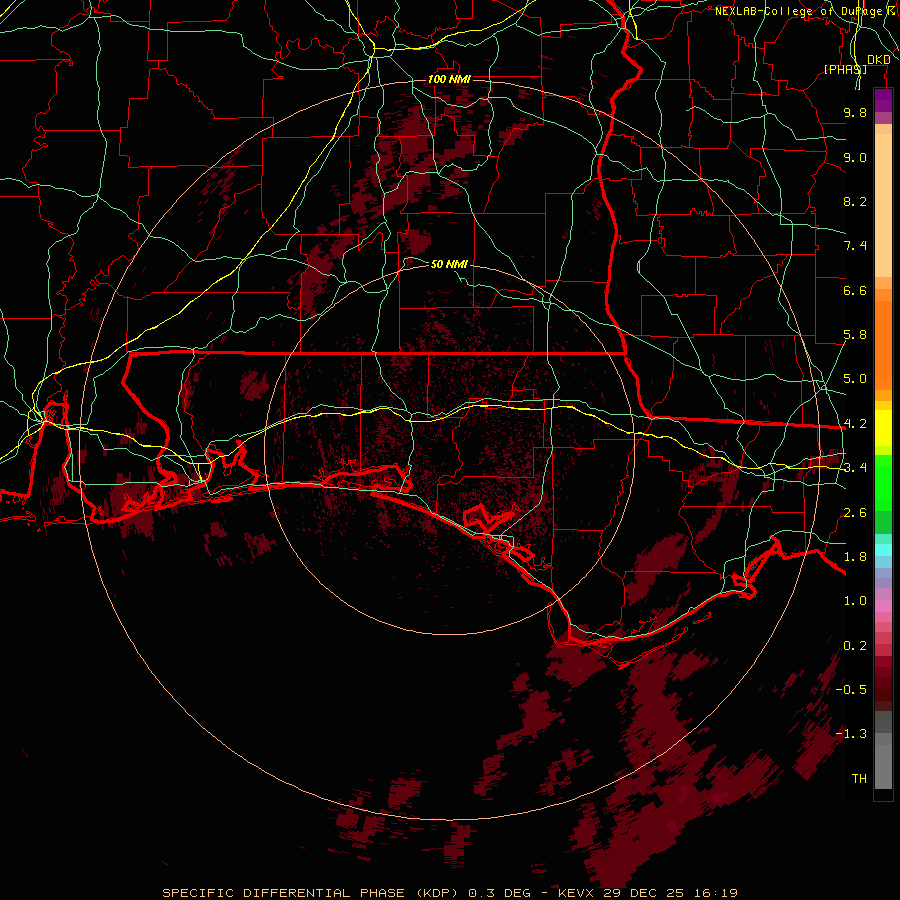Click the [PHAS] label above the color bar
900x900 pixels.
(845, 69)
